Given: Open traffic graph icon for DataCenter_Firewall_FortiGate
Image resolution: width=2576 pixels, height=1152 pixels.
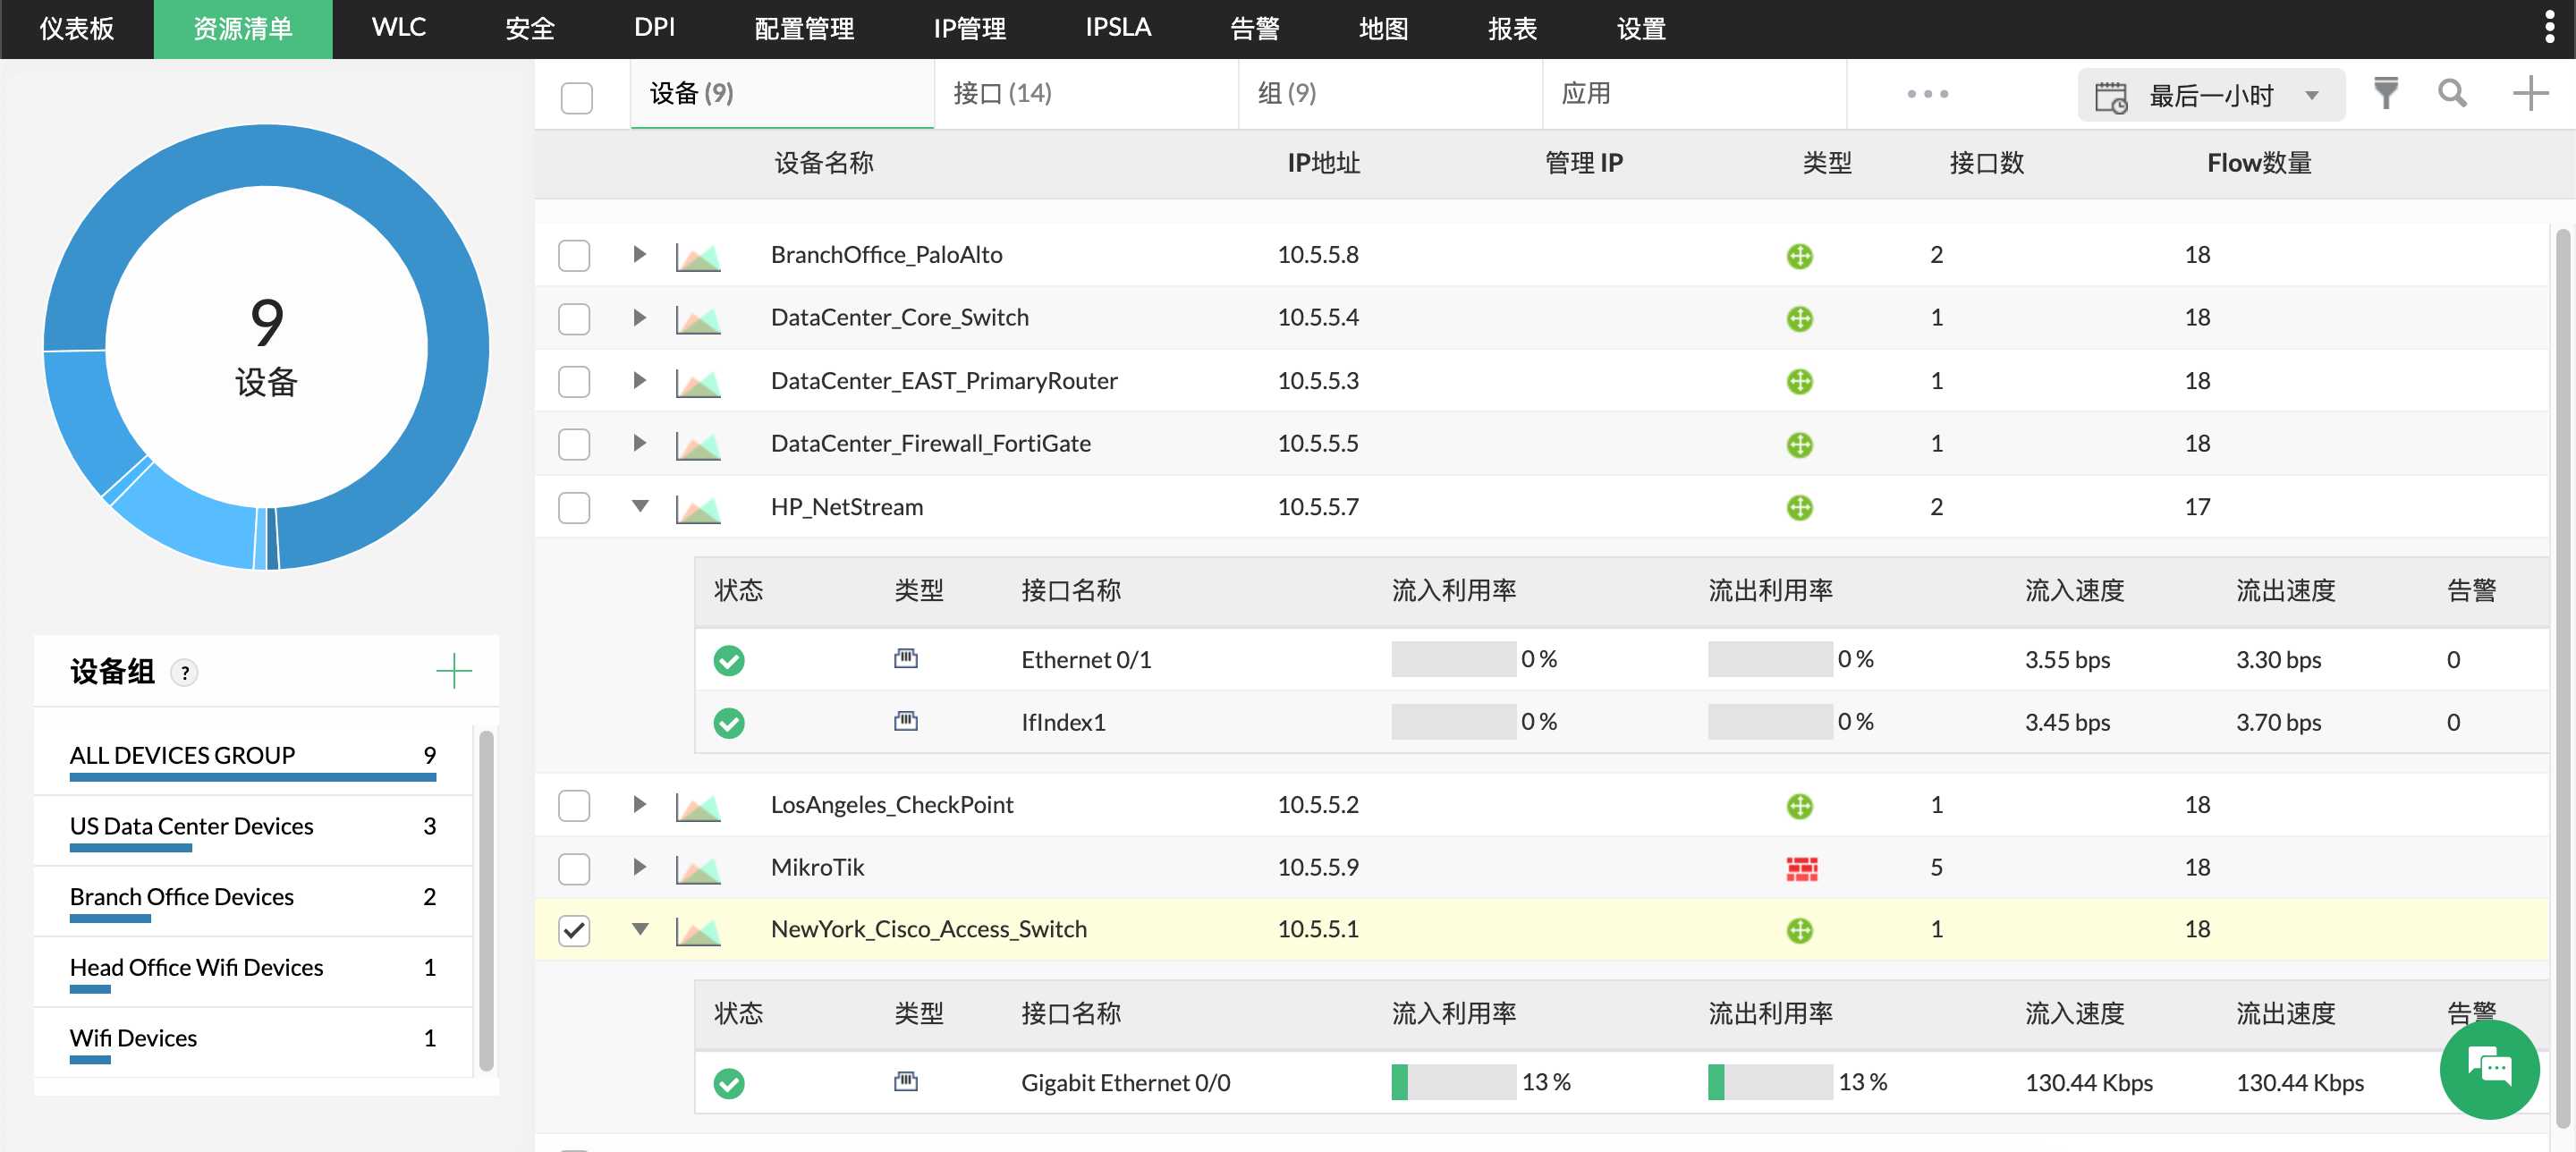Looking at the screenshot, I should 698,445.
